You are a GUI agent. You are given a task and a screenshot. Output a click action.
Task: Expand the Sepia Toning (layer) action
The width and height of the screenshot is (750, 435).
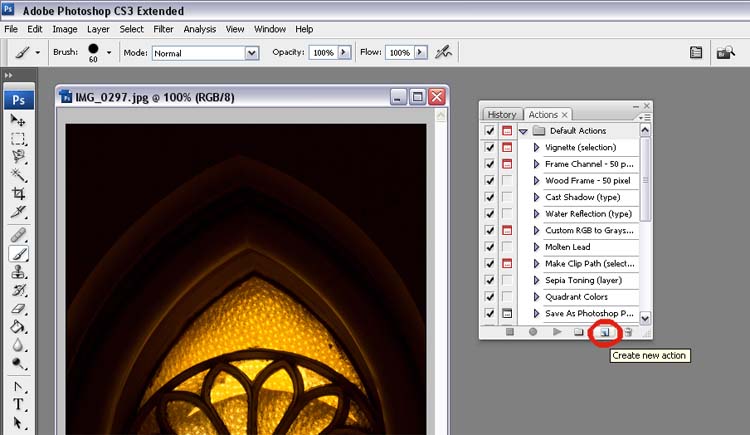click(536, 280)
